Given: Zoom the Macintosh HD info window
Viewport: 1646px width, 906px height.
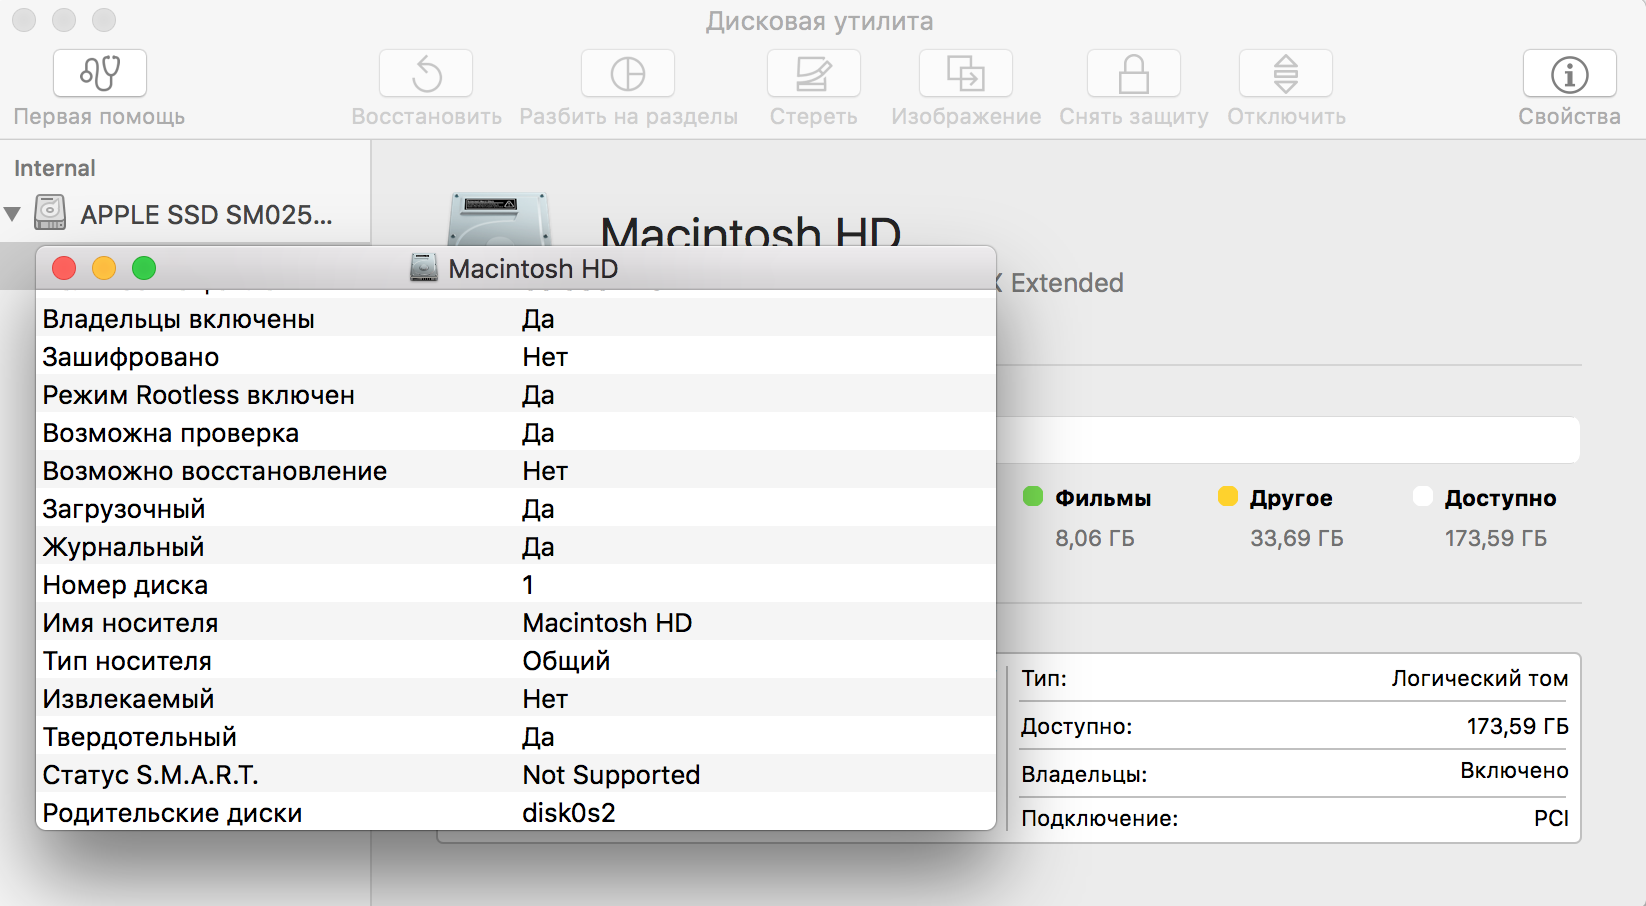Looking at the screenshot, I should 144,268.
